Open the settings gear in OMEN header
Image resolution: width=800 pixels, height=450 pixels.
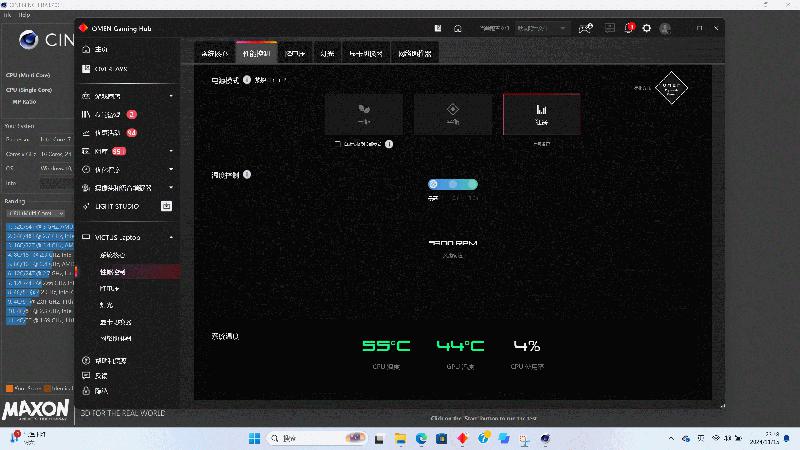[647, 29]
